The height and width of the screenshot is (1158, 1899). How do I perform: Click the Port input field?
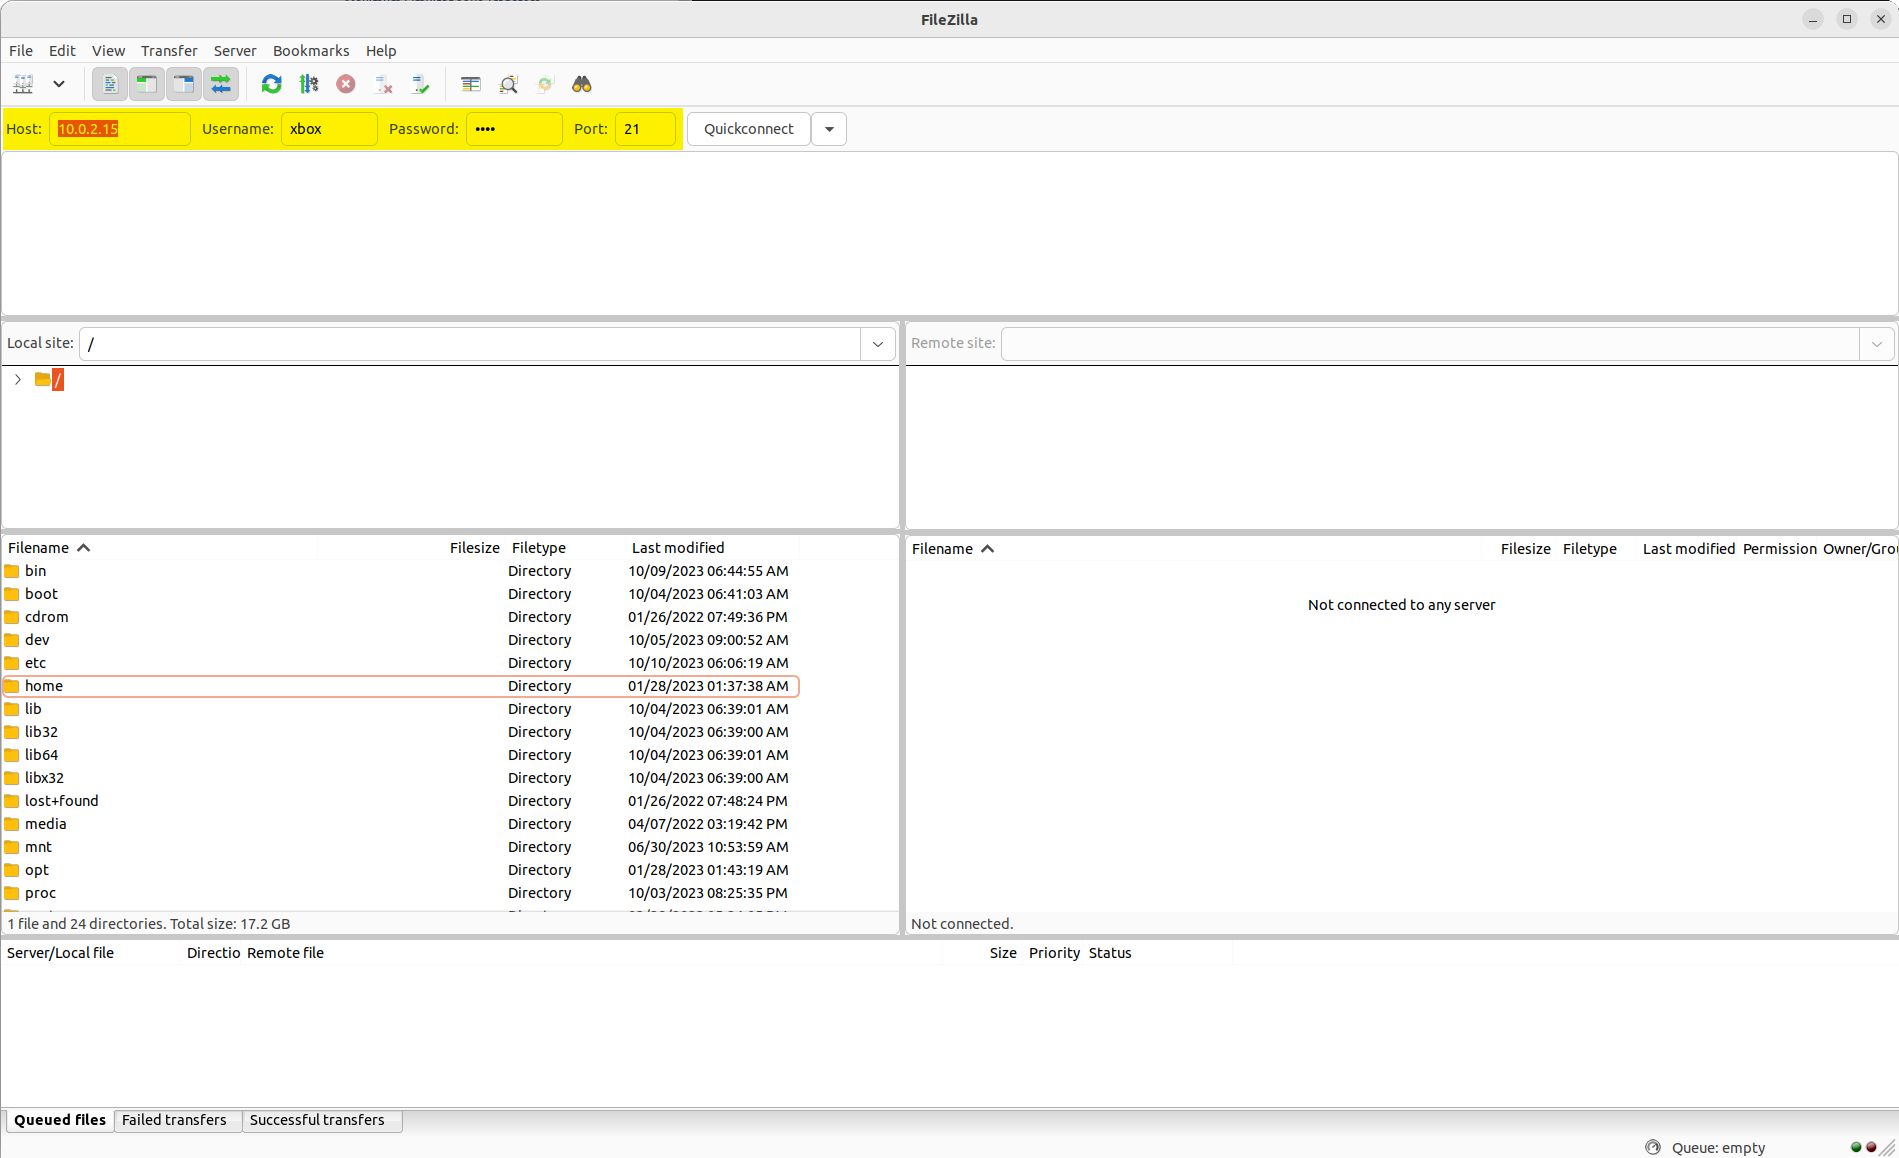tap(645, 129)
